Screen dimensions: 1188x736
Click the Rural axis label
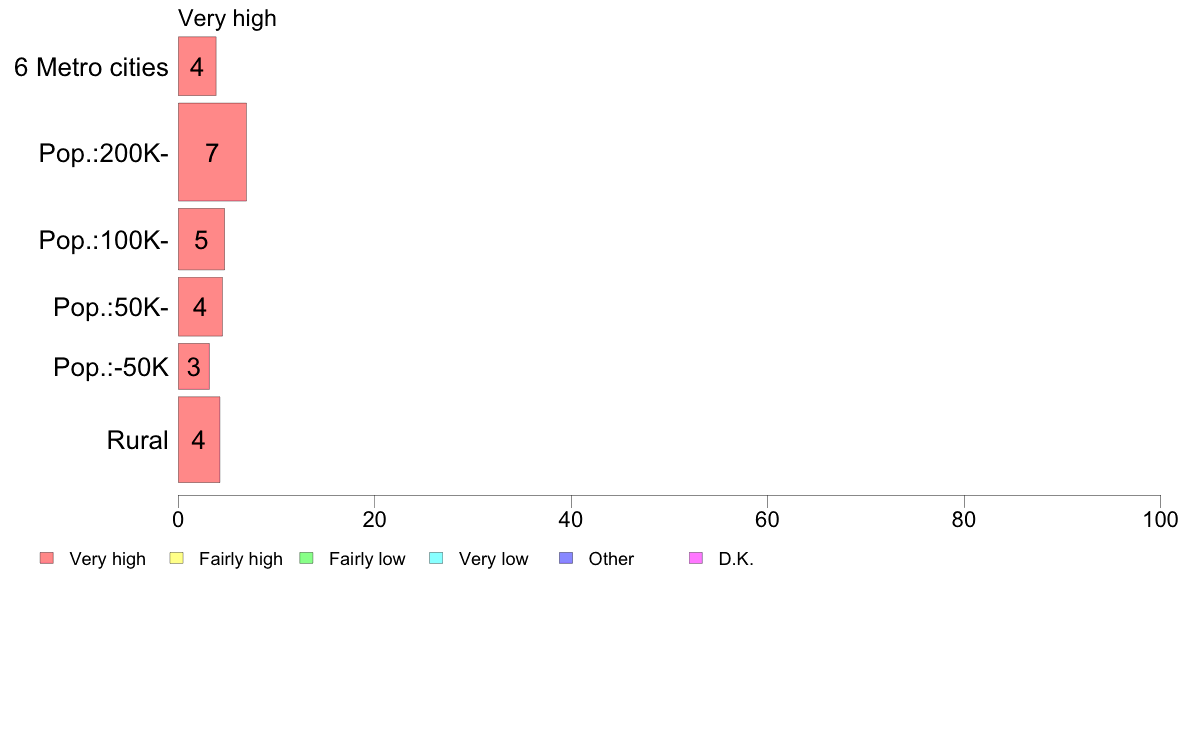click(137, 440)
